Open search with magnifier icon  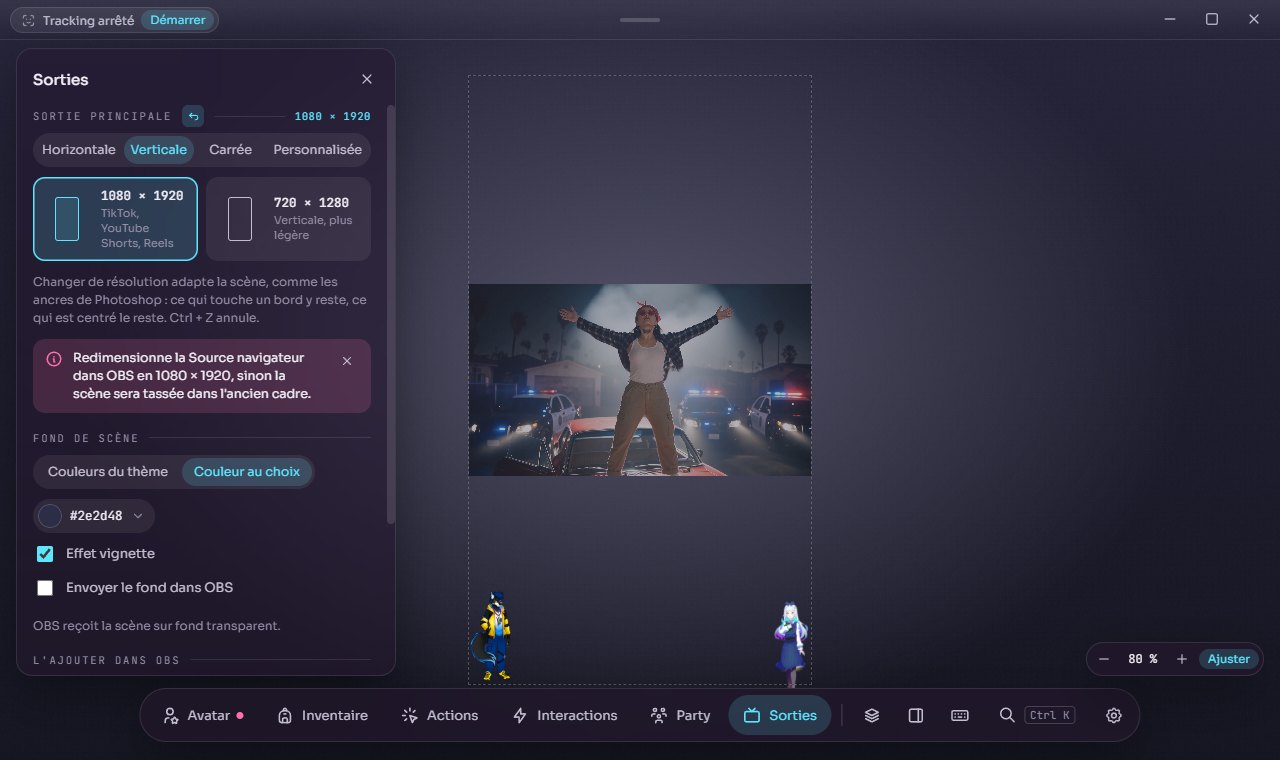pos(1007,715)
